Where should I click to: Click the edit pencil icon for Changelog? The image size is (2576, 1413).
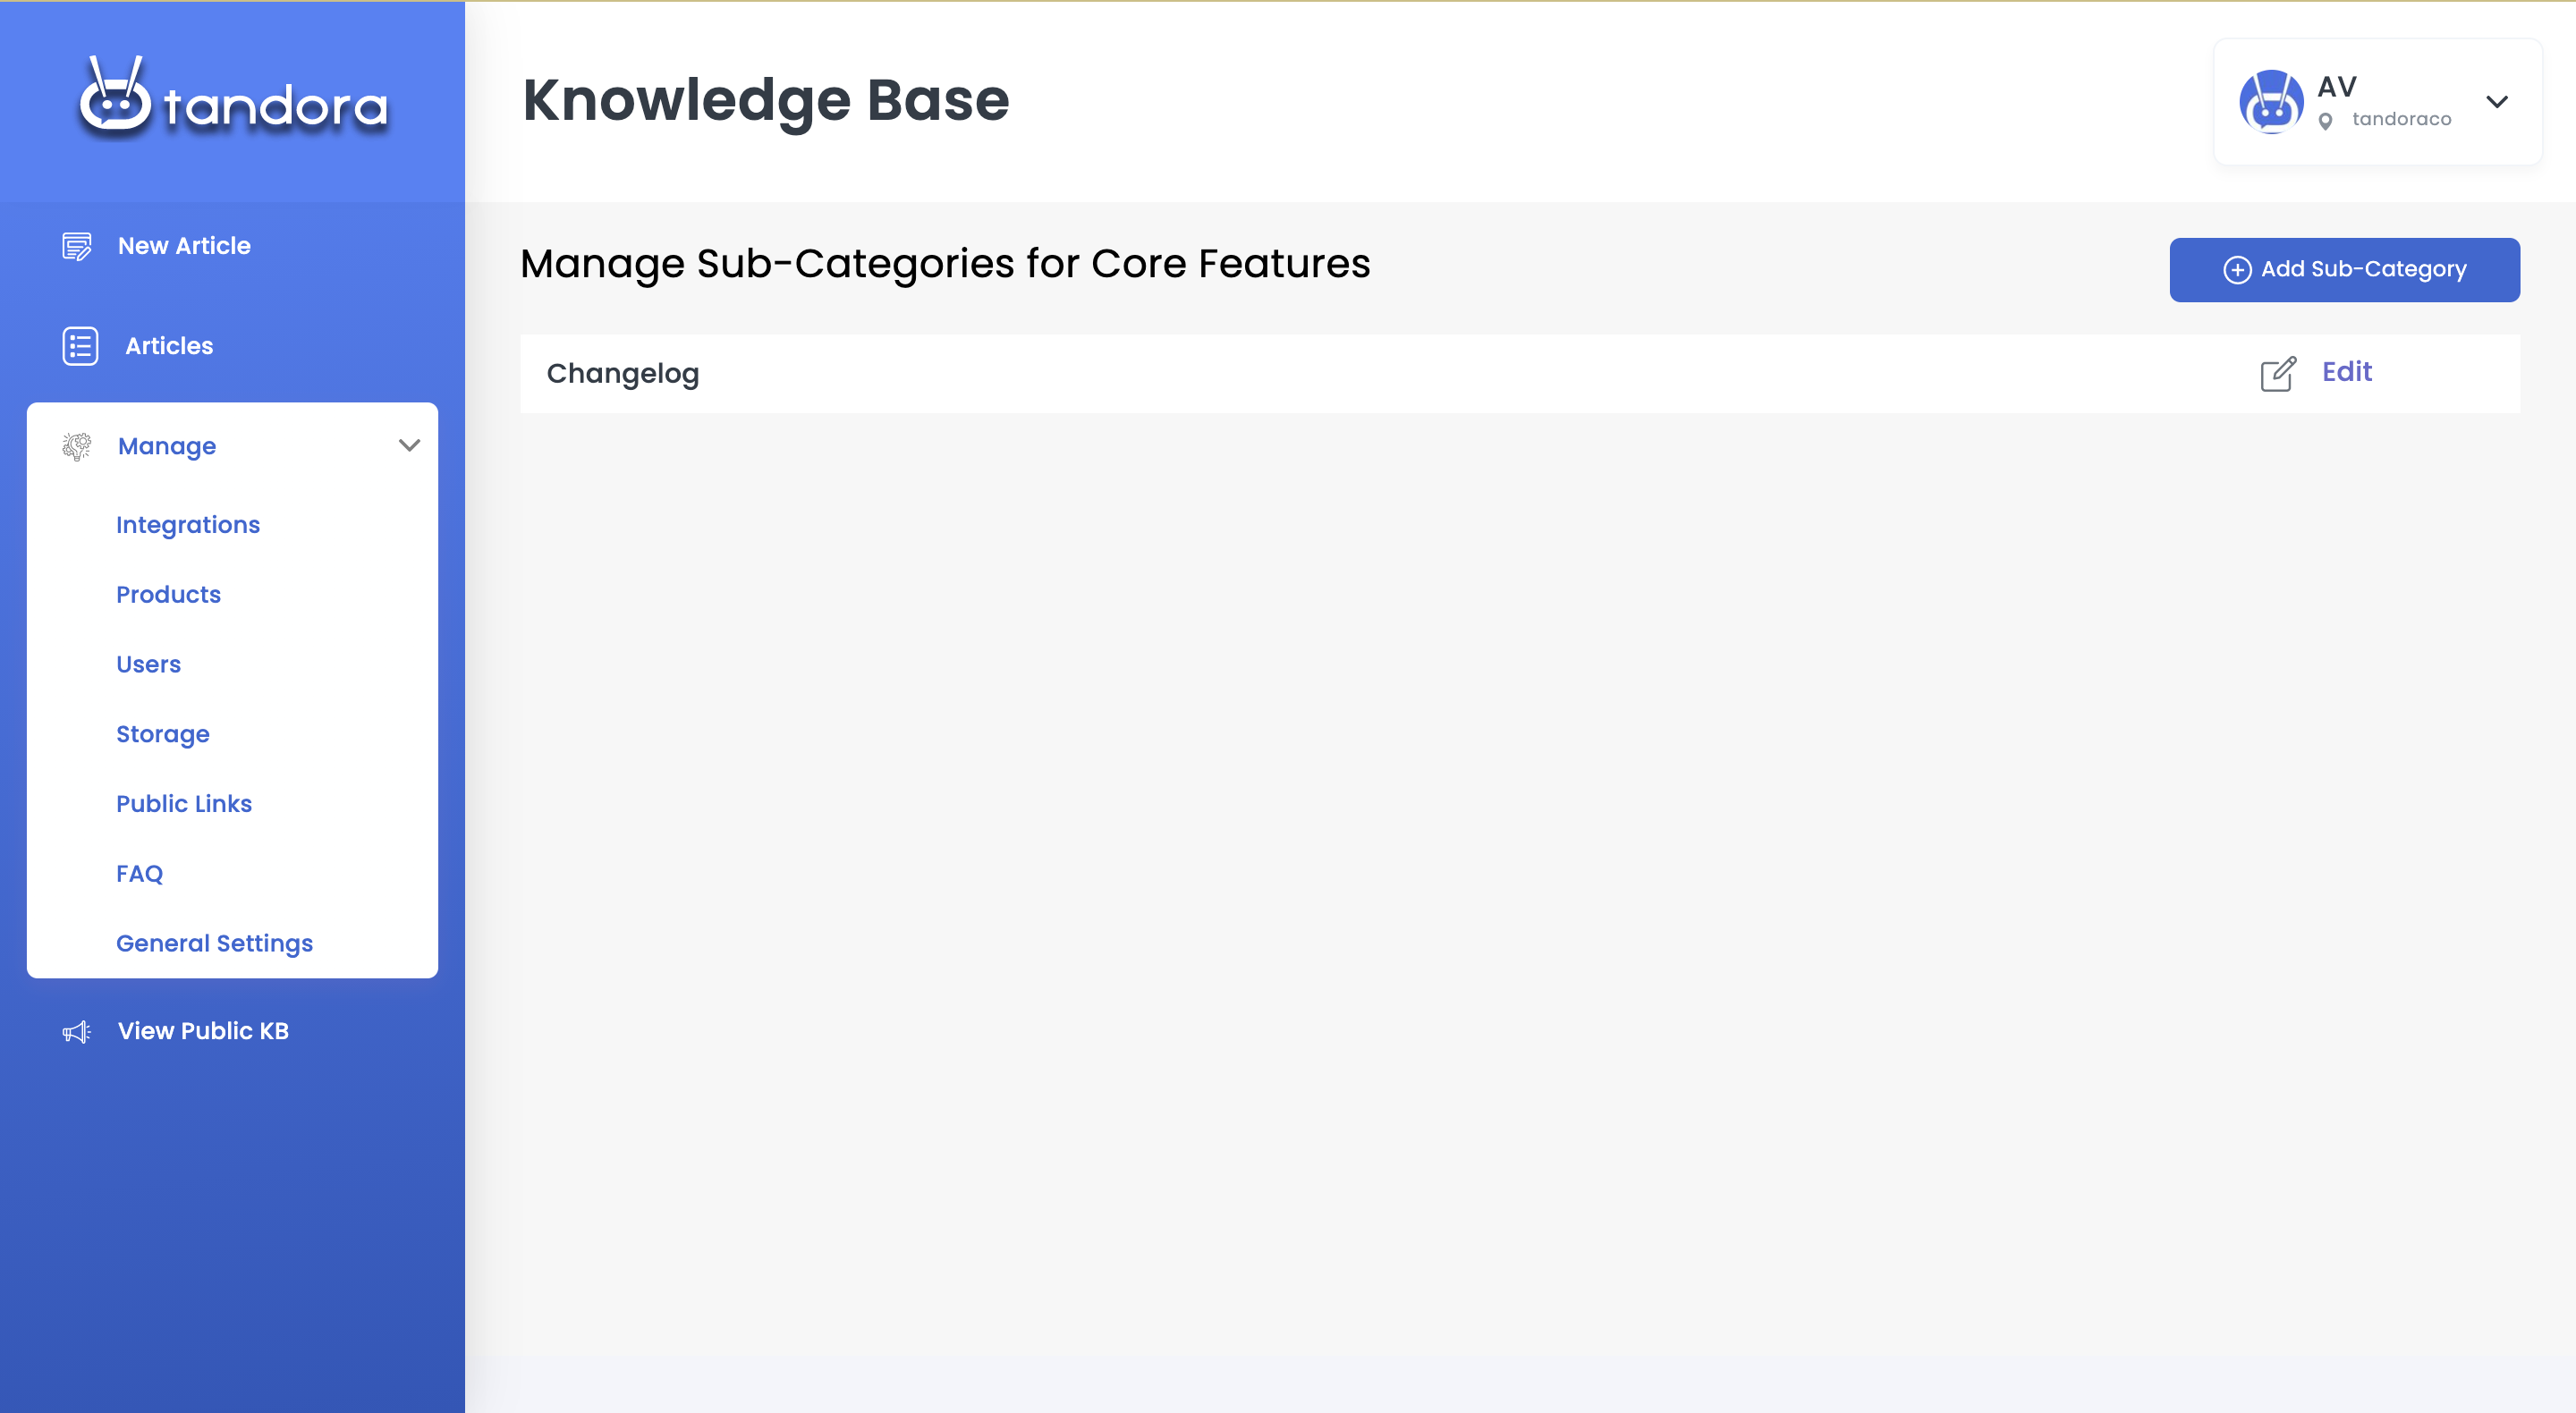tap(2278, 373)
